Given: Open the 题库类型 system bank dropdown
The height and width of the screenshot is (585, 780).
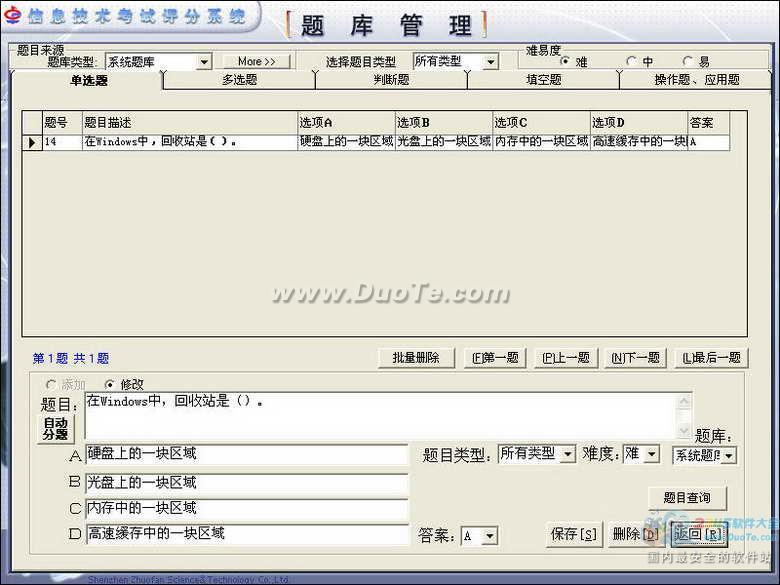Looking at the screenshot, I should [204, 62].
